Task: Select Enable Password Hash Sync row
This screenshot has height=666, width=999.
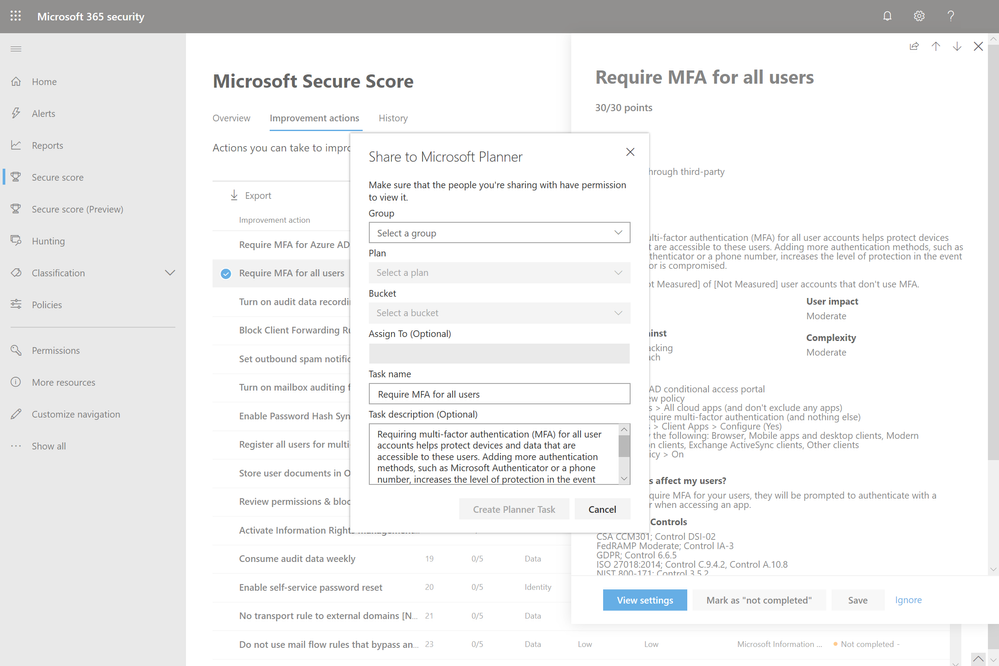Action: tap(281, 416)
